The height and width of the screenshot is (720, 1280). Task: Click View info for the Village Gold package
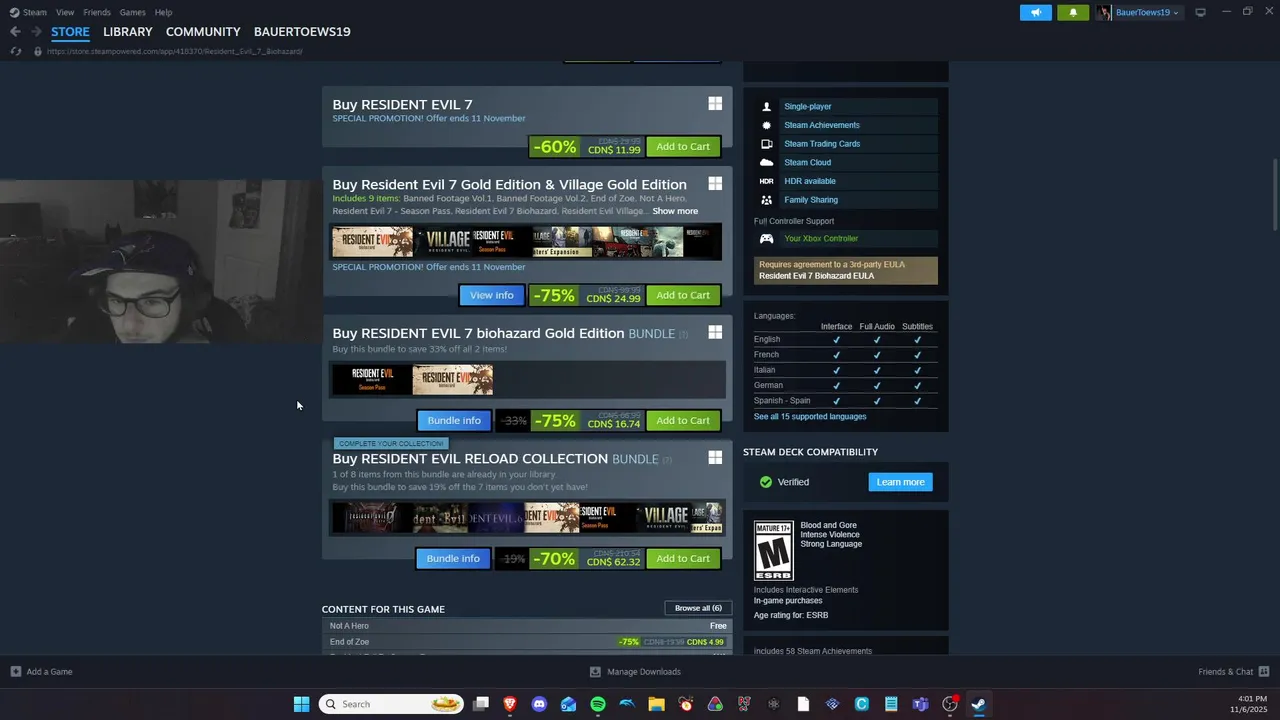492,295
